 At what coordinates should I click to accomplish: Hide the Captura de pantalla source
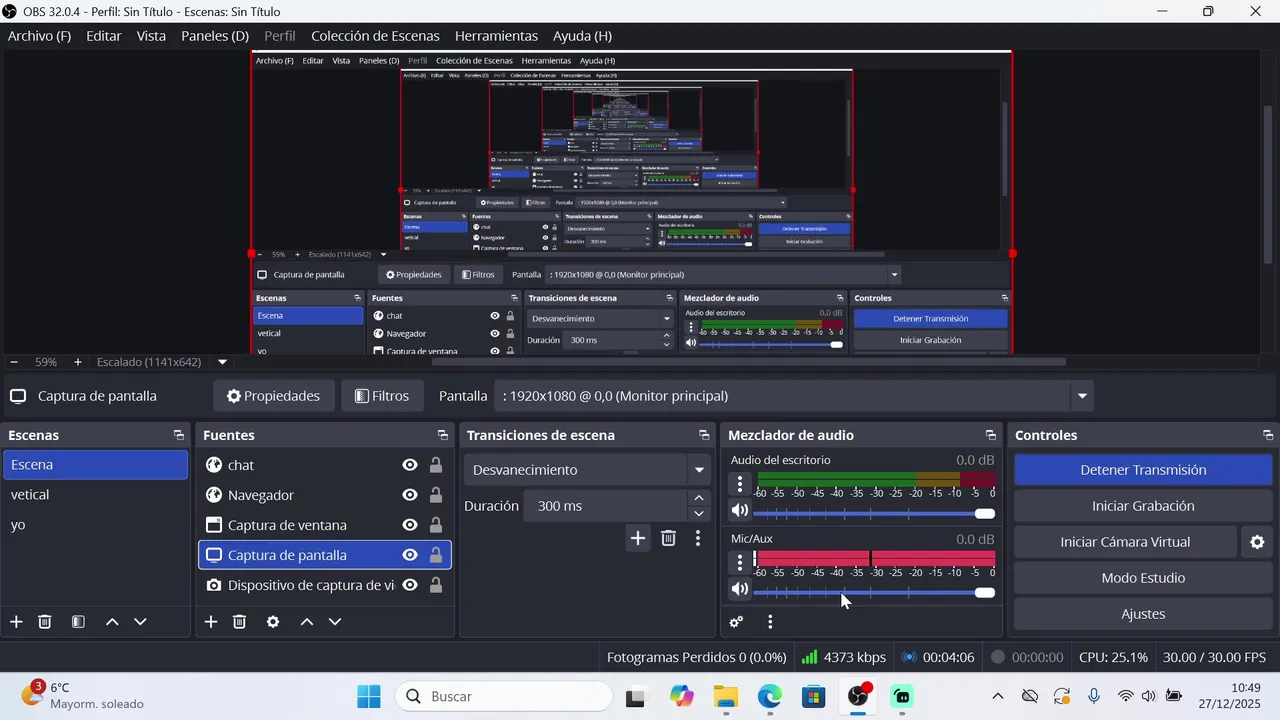[410, 555]
